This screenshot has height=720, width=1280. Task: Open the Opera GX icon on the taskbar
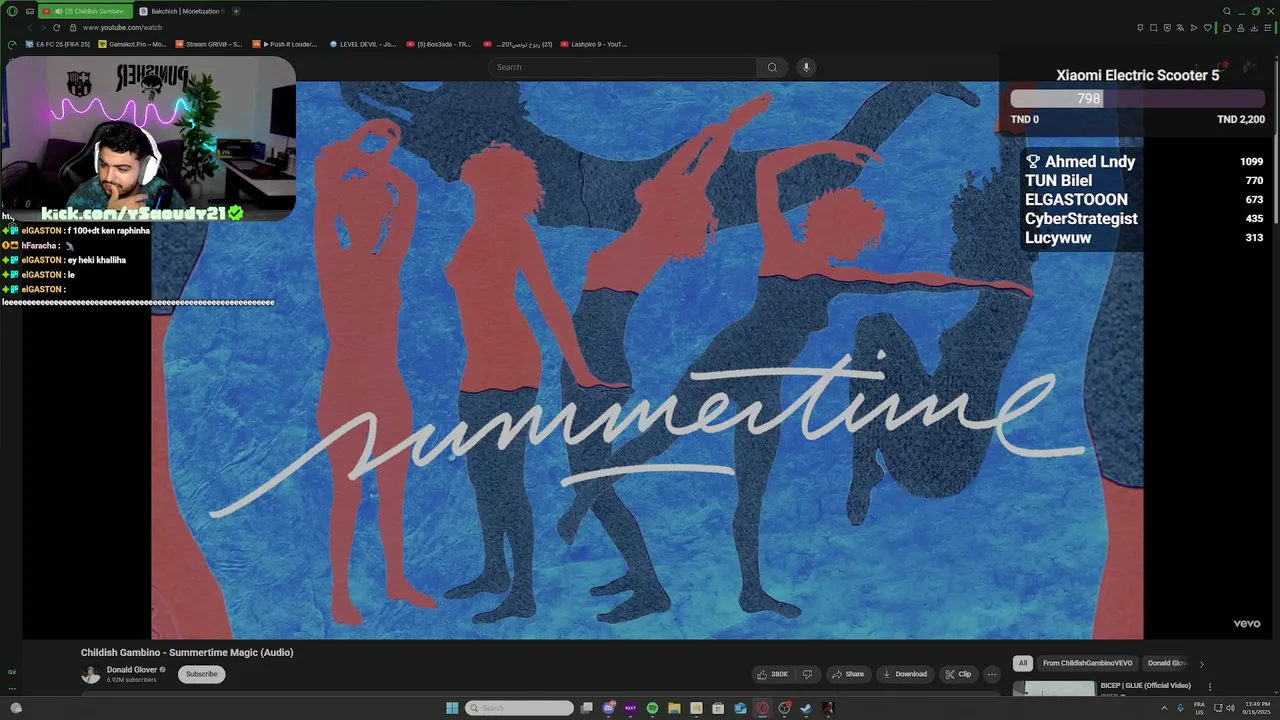[x=762, y=708]
